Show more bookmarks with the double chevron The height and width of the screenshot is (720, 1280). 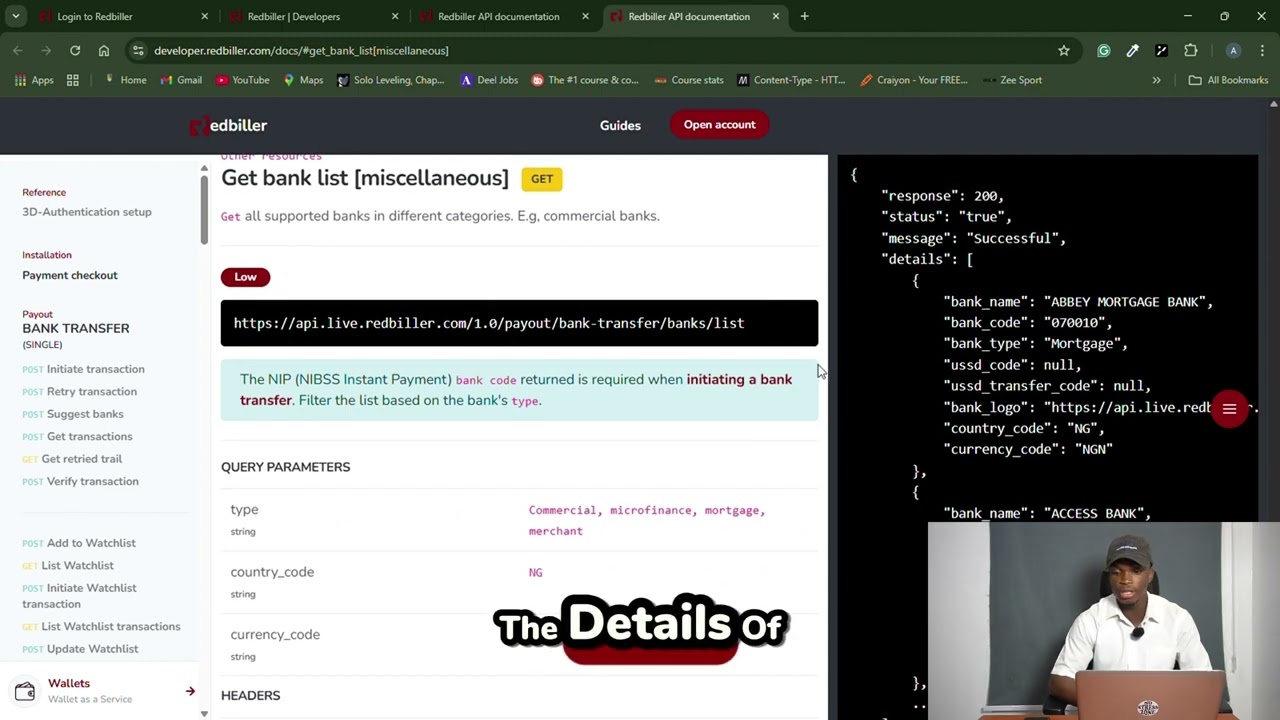point(1157,80)
